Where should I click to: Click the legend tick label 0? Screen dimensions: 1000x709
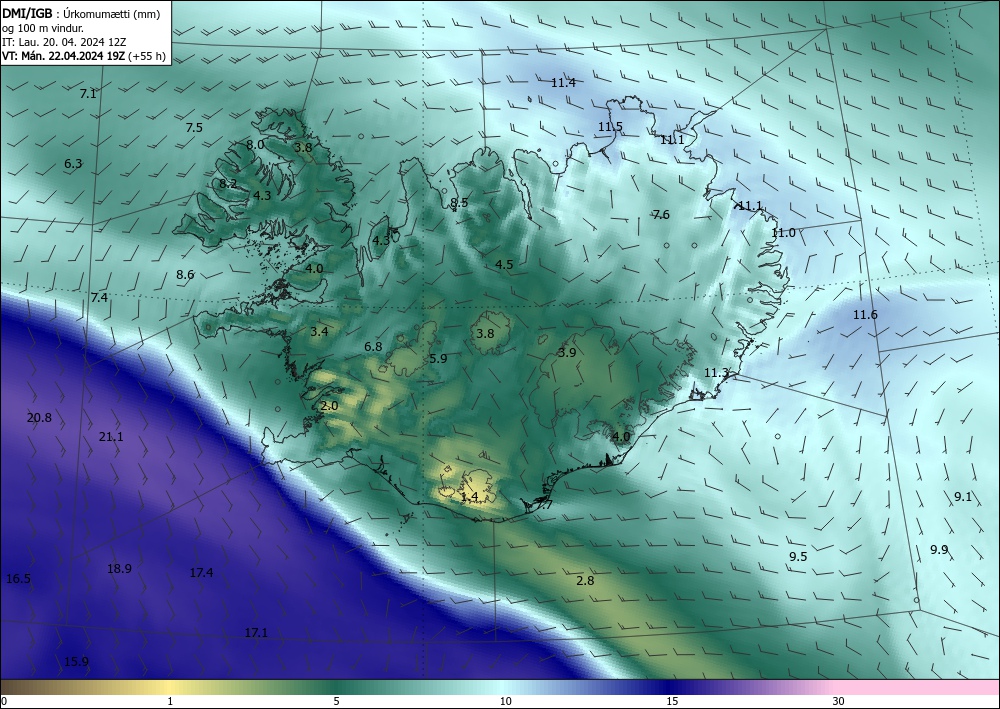click(x=4, y=701)
